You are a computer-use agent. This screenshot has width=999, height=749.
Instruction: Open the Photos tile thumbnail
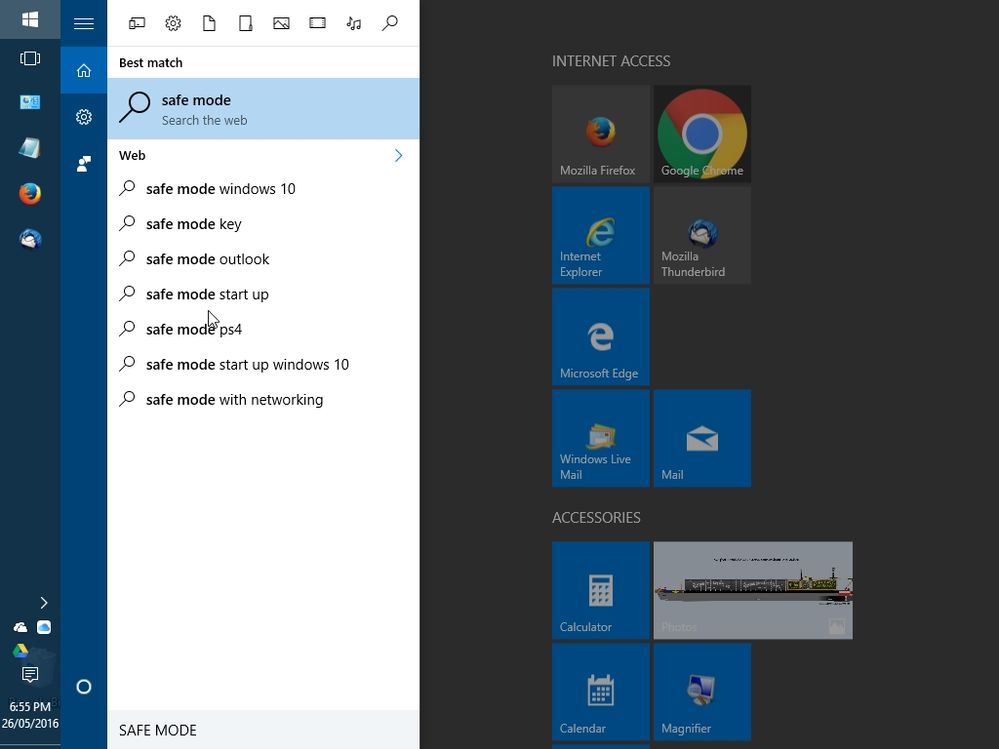coord(753,590)
